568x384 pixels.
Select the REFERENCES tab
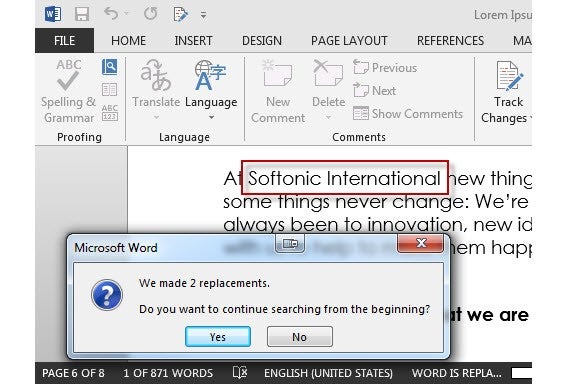point(450,41)
